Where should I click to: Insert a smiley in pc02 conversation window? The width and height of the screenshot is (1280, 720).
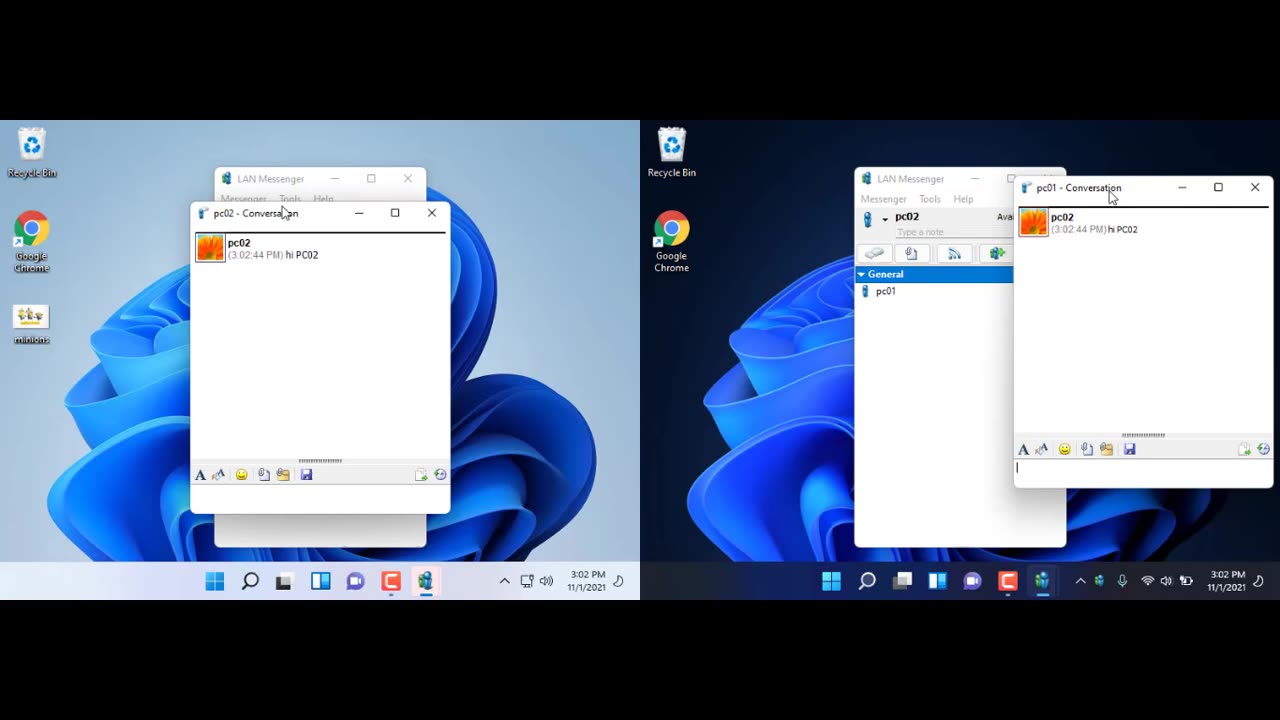point(241,475)
